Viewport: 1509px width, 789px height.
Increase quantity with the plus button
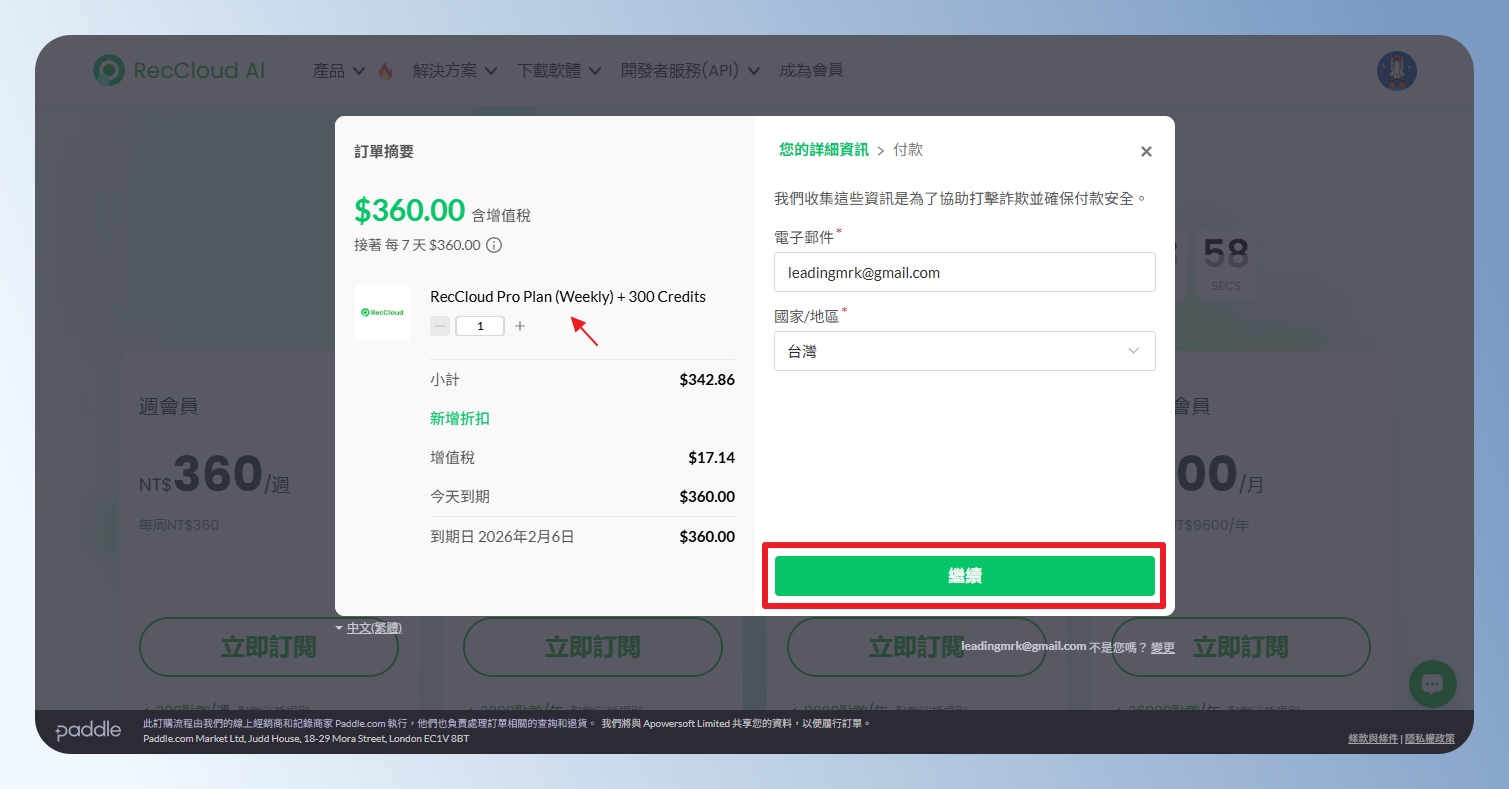click(x=520, y=326)
